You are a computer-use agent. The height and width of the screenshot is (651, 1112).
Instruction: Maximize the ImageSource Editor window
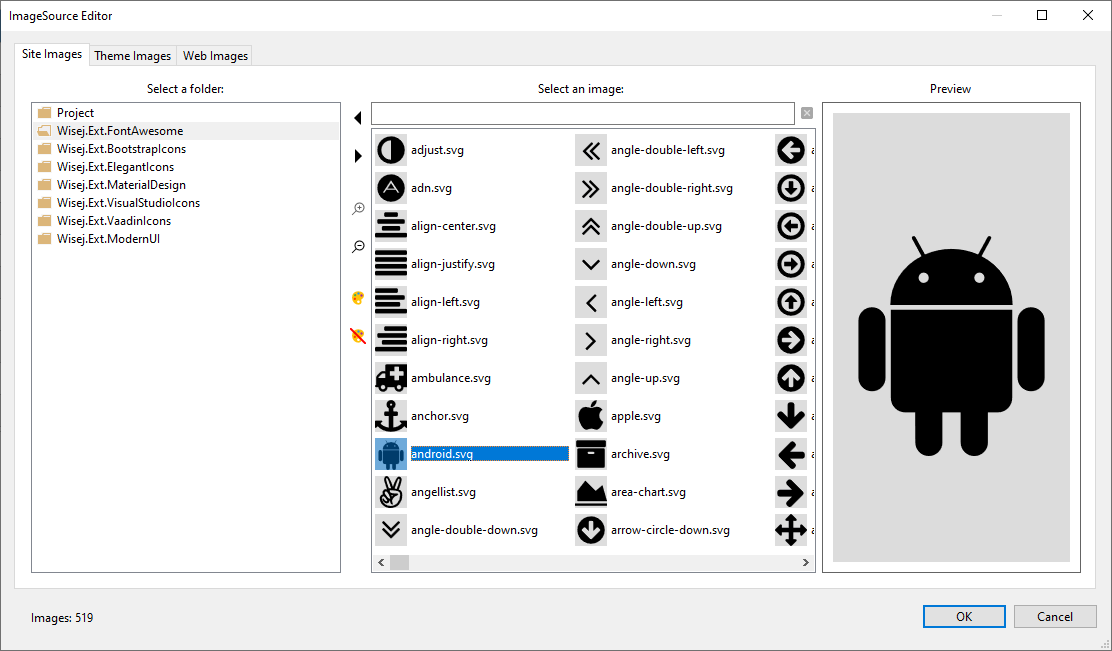[1042, 16]
